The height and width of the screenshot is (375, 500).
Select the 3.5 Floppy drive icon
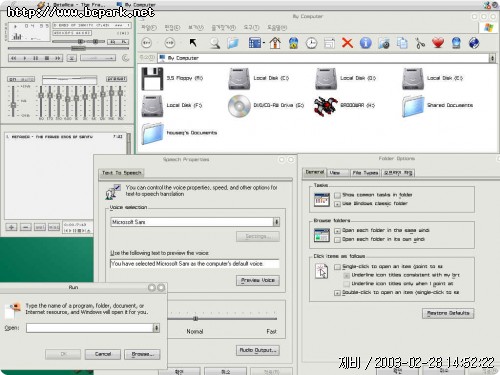pos(152,79)
